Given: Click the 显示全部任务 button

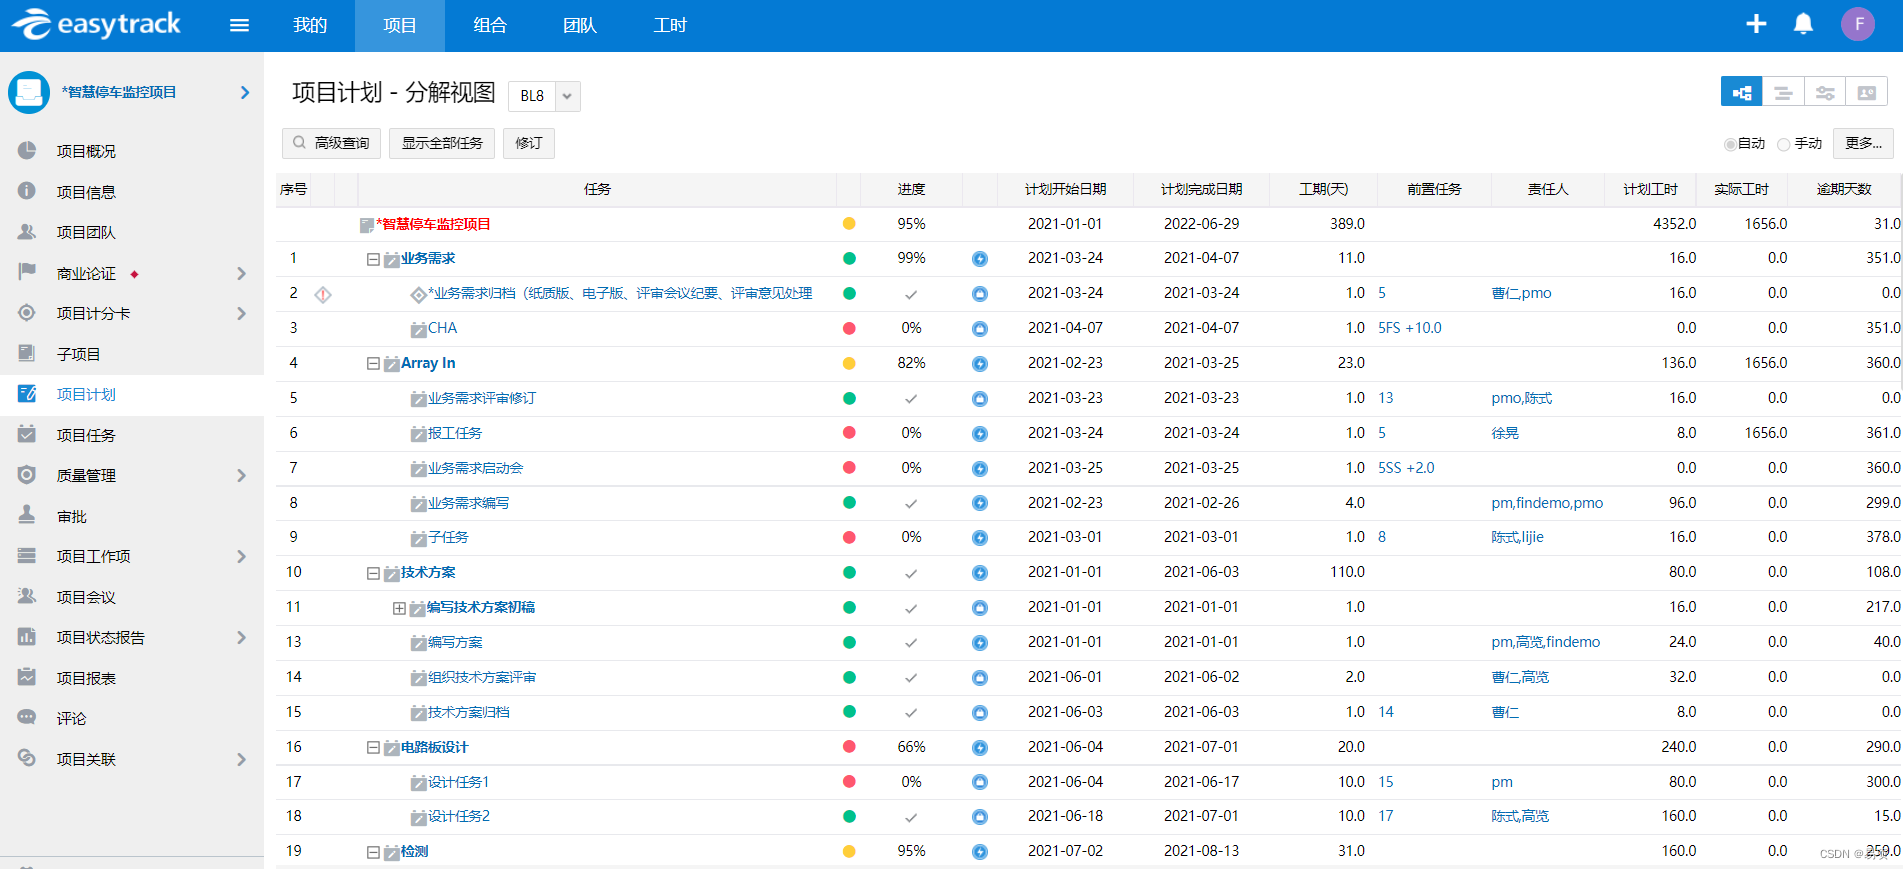Looking at the screenshot, I should coord(442,143).
